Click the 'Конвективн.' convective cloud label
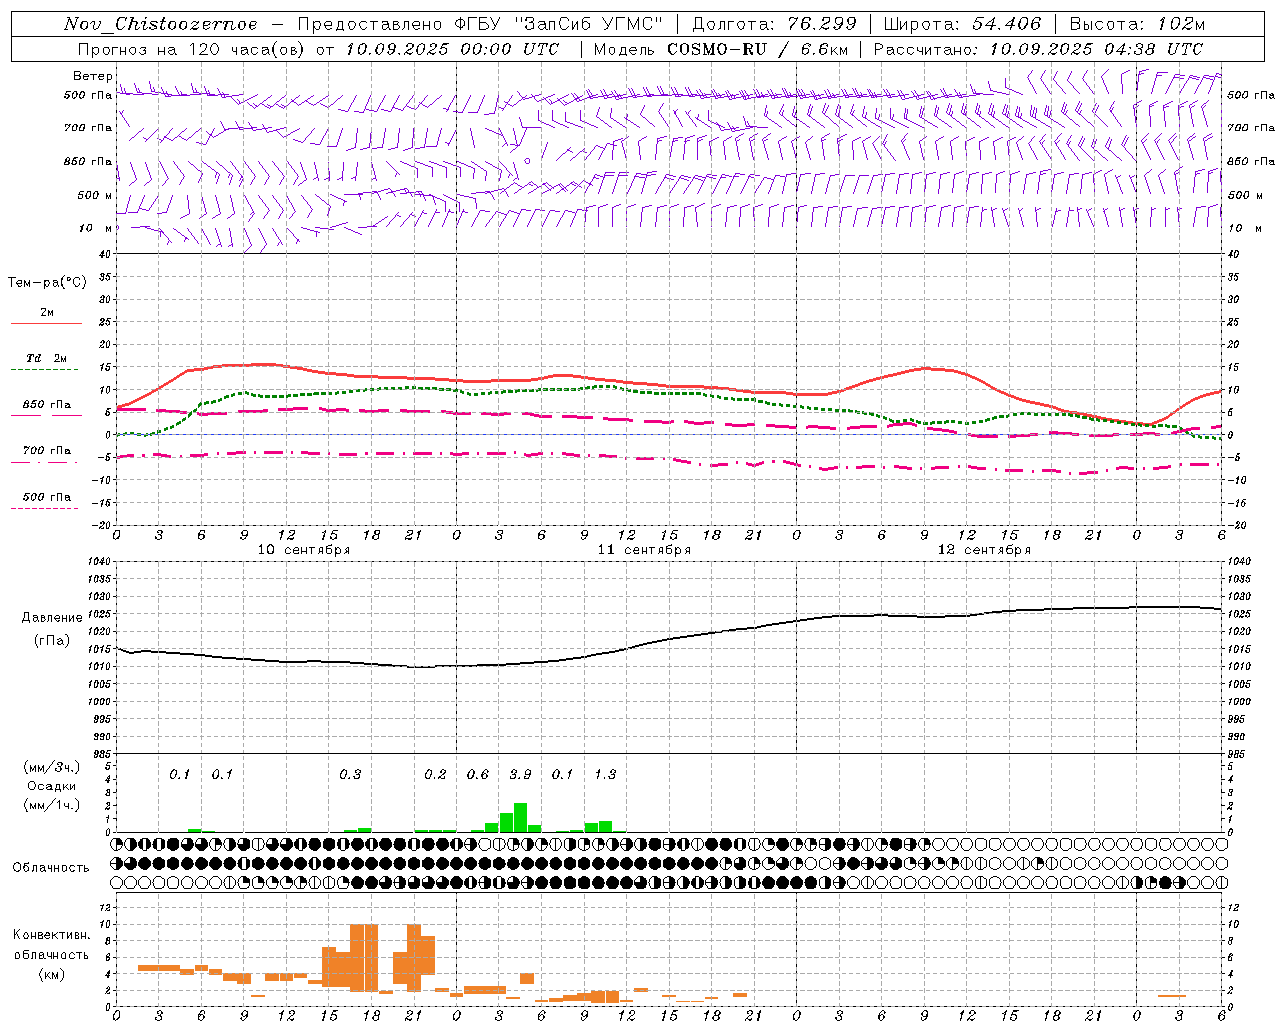1280x1024 pixels. click(x=52, y=934)
